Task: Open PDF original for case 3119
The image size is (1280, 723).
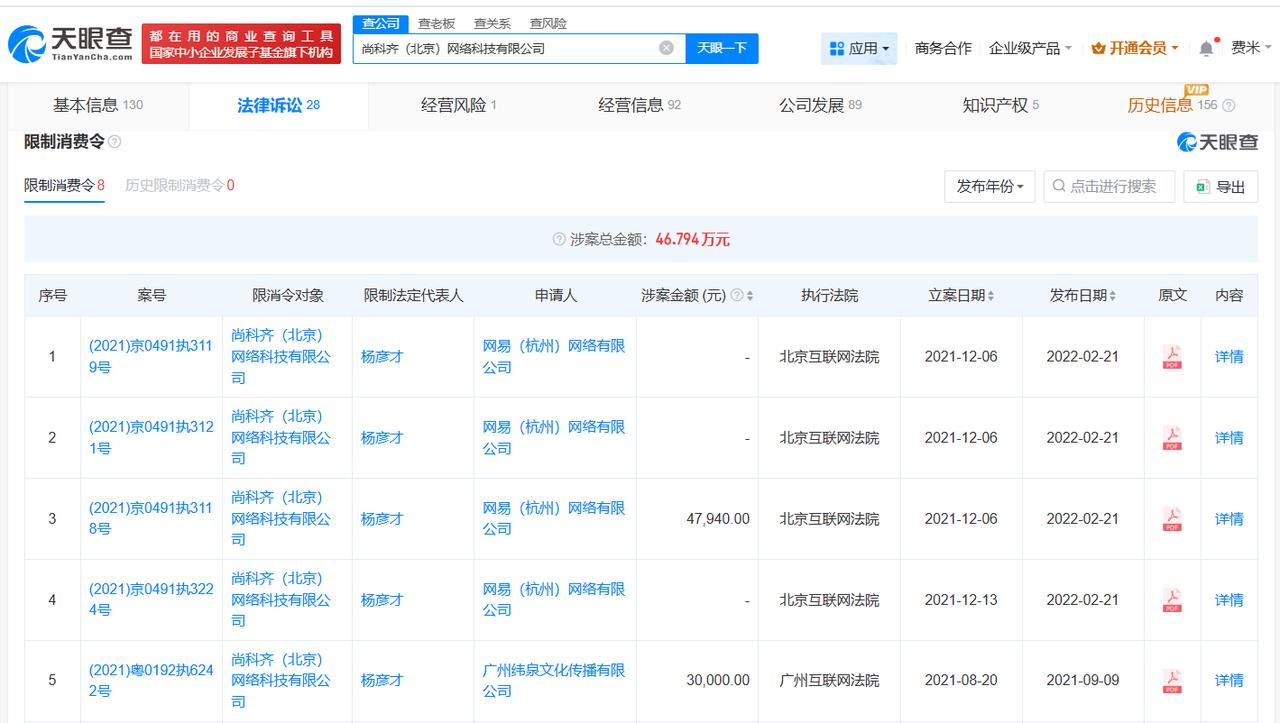Action: [1172, 357]
